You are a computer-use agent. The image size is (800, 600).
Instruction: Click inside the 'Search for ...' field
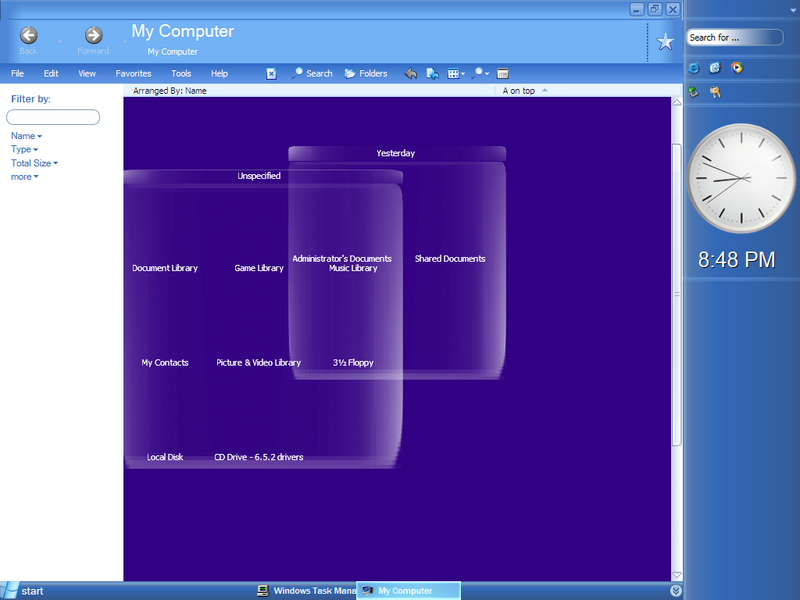tap(735, 36)
